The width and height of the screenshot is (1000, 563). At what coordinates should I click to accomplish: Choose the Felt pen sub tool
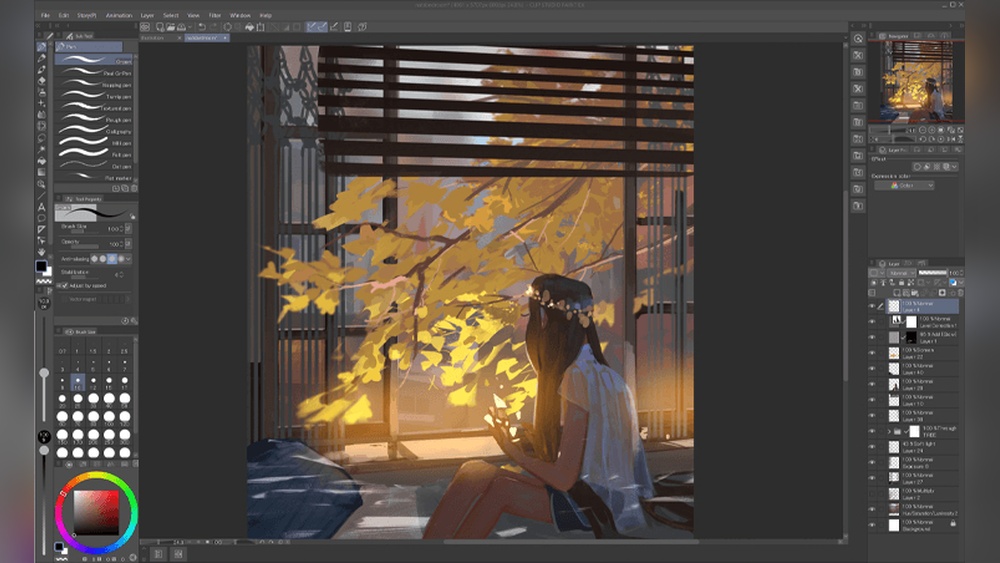coord(94,154)
